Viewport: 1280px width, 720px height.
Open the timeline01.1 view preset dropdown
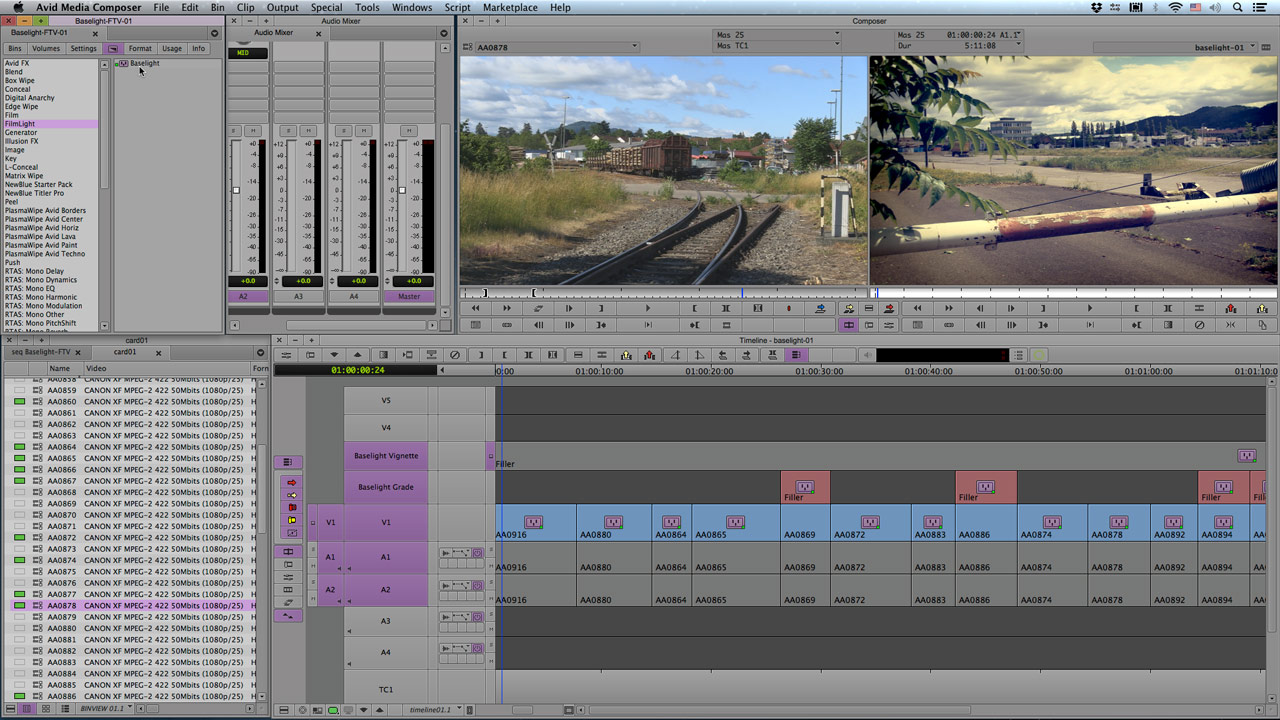point(435,710)
